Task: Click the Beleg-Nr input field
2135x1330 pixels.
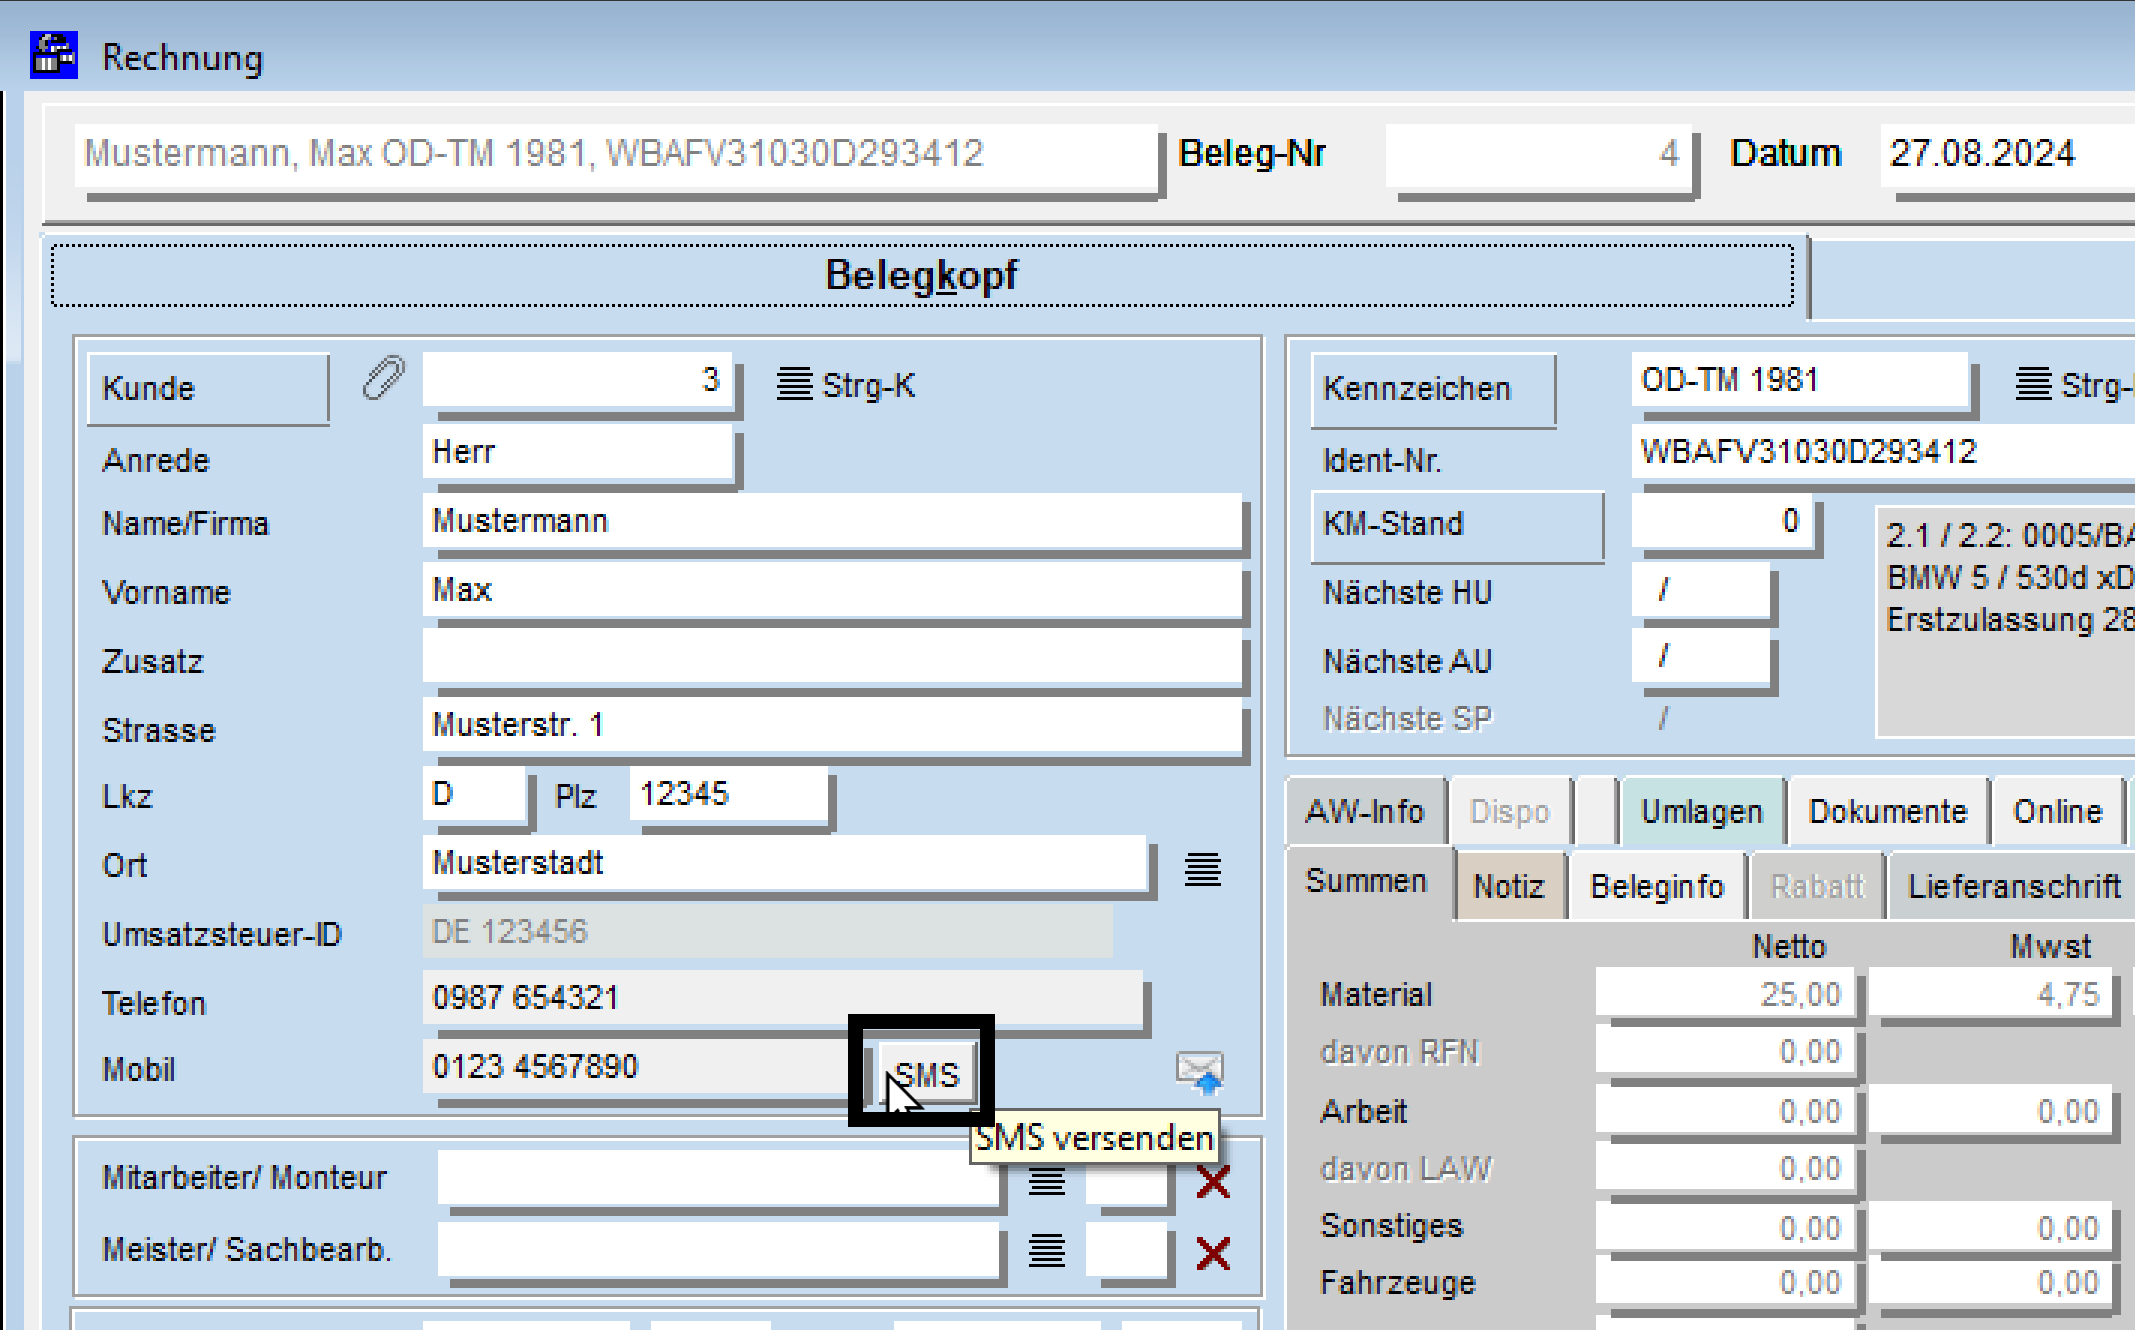Action: click(x=1538, y=154)
